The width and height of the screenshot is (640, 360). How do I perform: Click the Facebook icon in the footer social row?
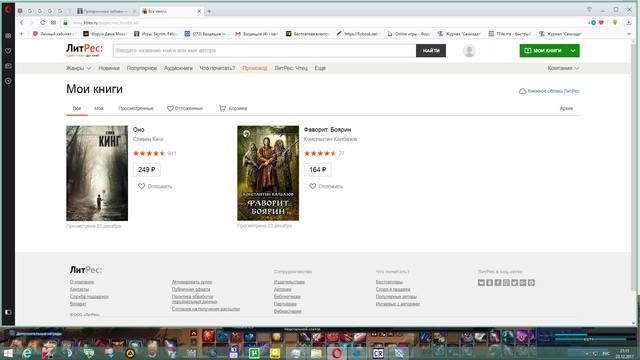[498, 282]
